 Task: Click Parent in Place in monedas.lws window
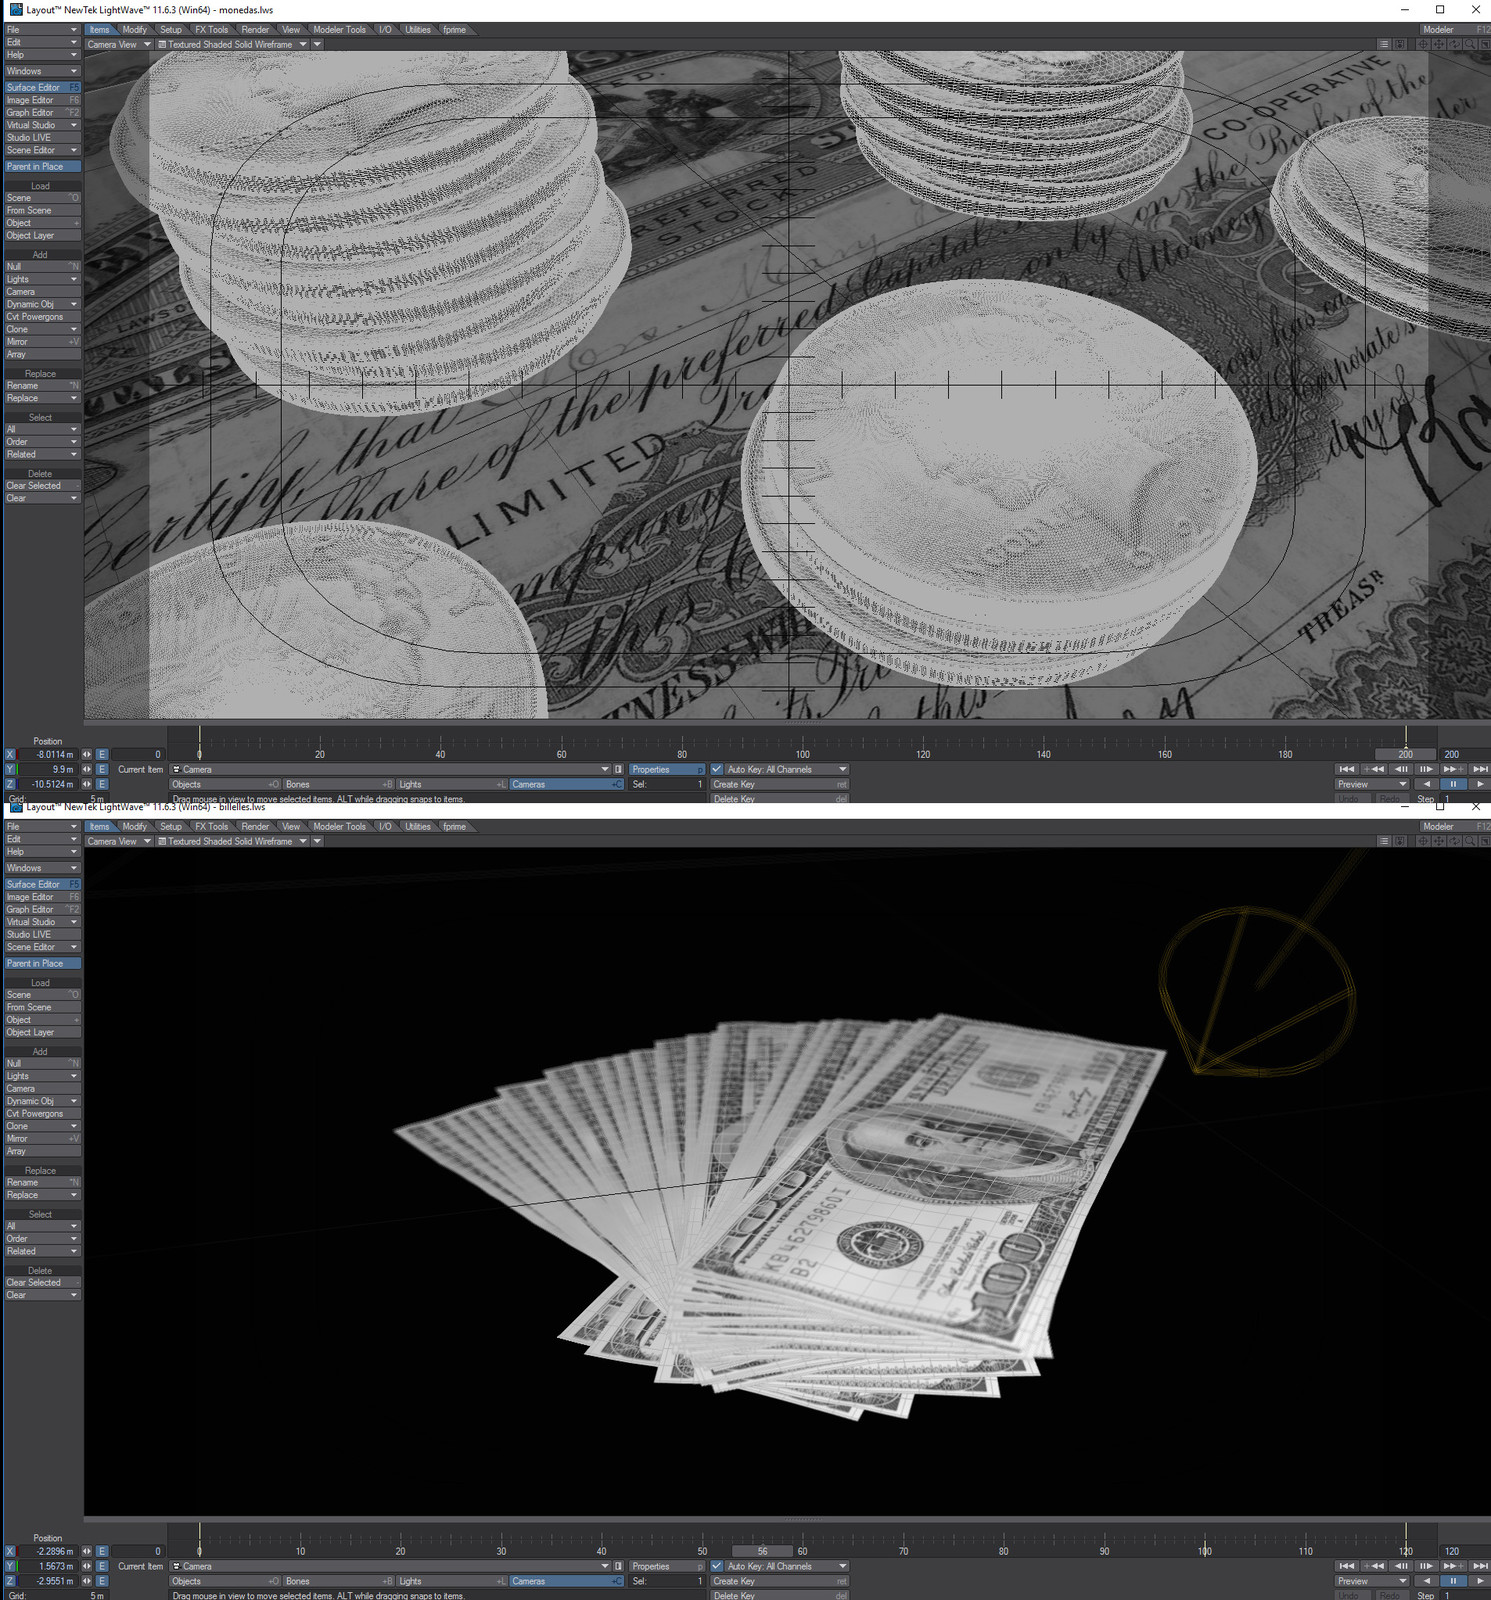pyautogui.click(x=41, y=167)
